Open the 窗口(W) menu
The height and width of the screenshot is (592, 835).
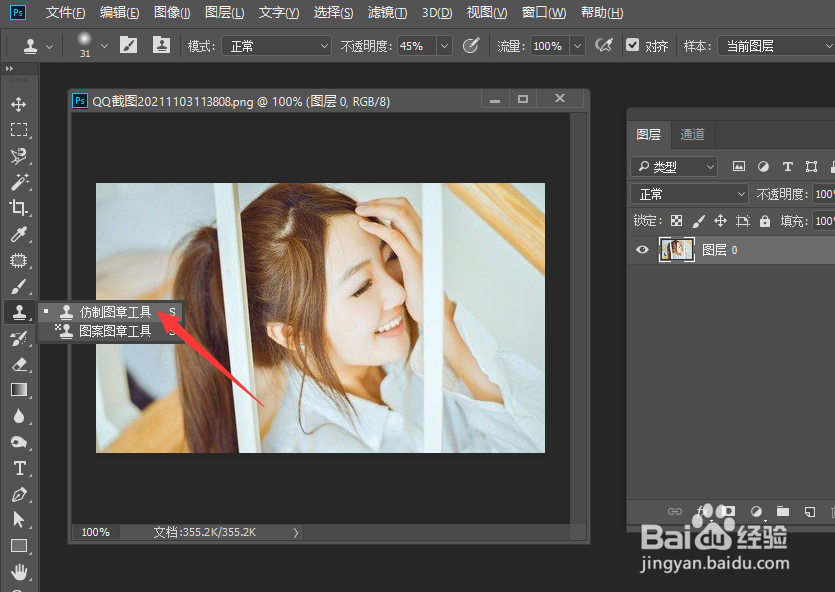pos(544,13)
